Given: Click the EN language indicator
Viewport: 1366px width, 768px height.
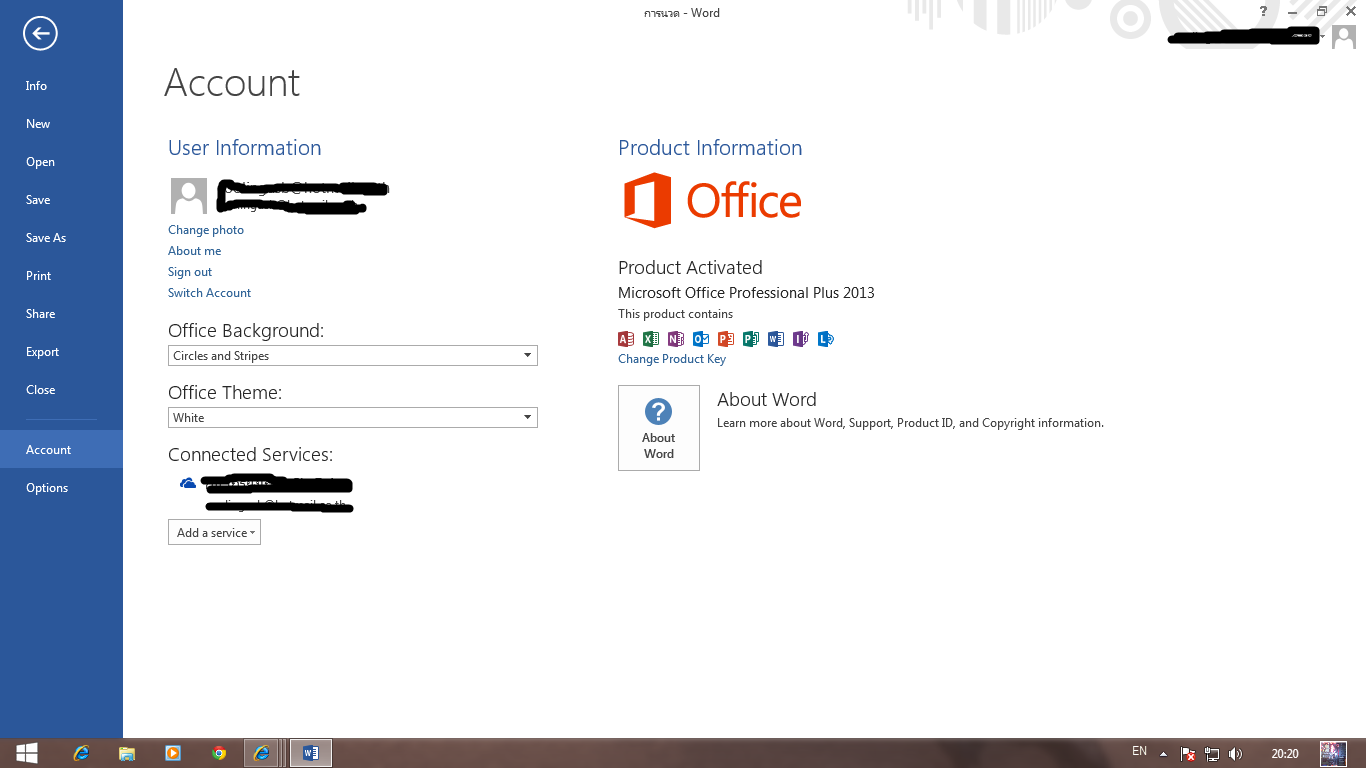Looking at the screenshot, I should click(1139, 751).
